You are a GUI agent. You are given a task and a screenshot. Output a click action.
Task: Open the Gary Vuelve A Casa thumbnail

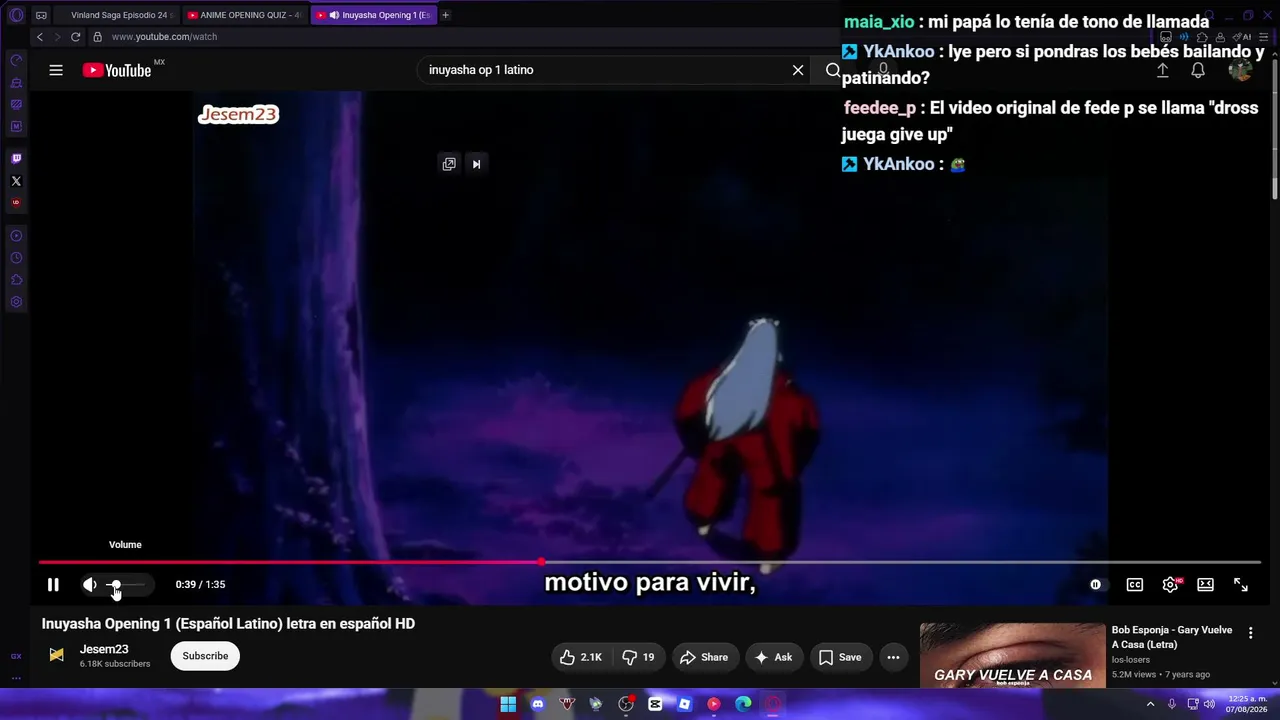pos(1013,655)
